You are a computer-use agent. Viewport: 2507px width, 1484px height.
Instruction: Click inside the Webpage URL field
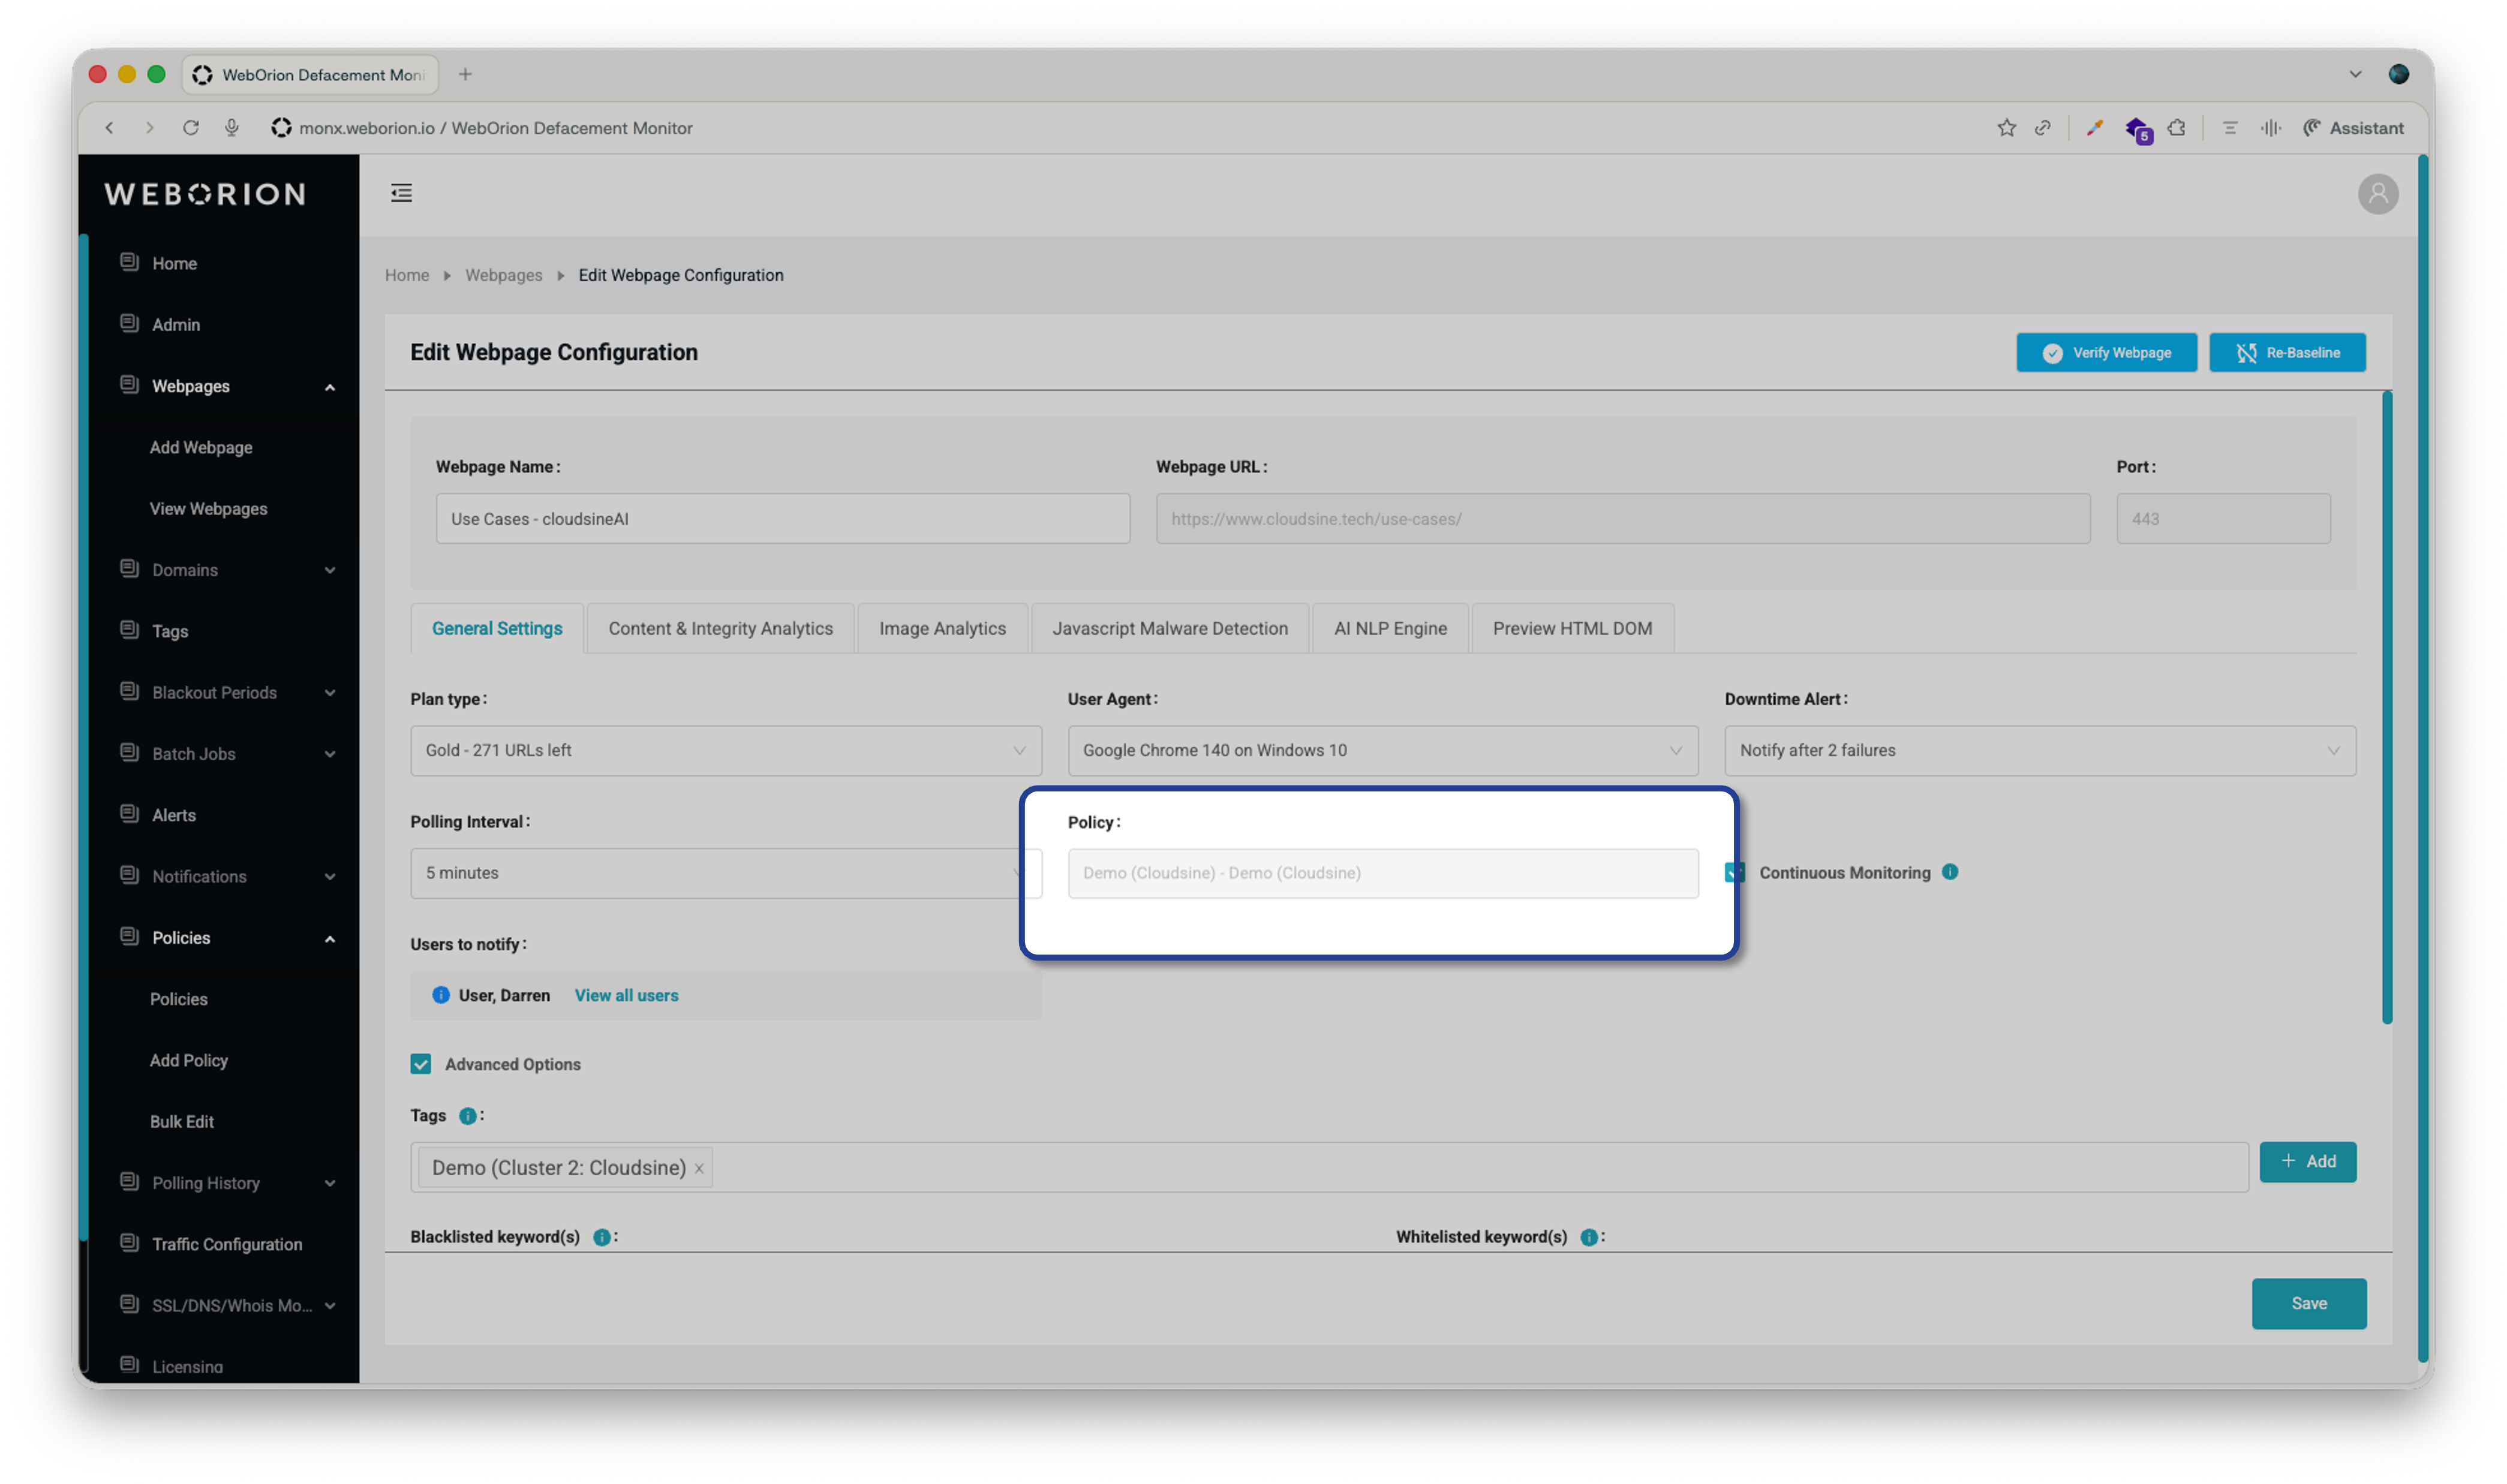click(1621, 518)
